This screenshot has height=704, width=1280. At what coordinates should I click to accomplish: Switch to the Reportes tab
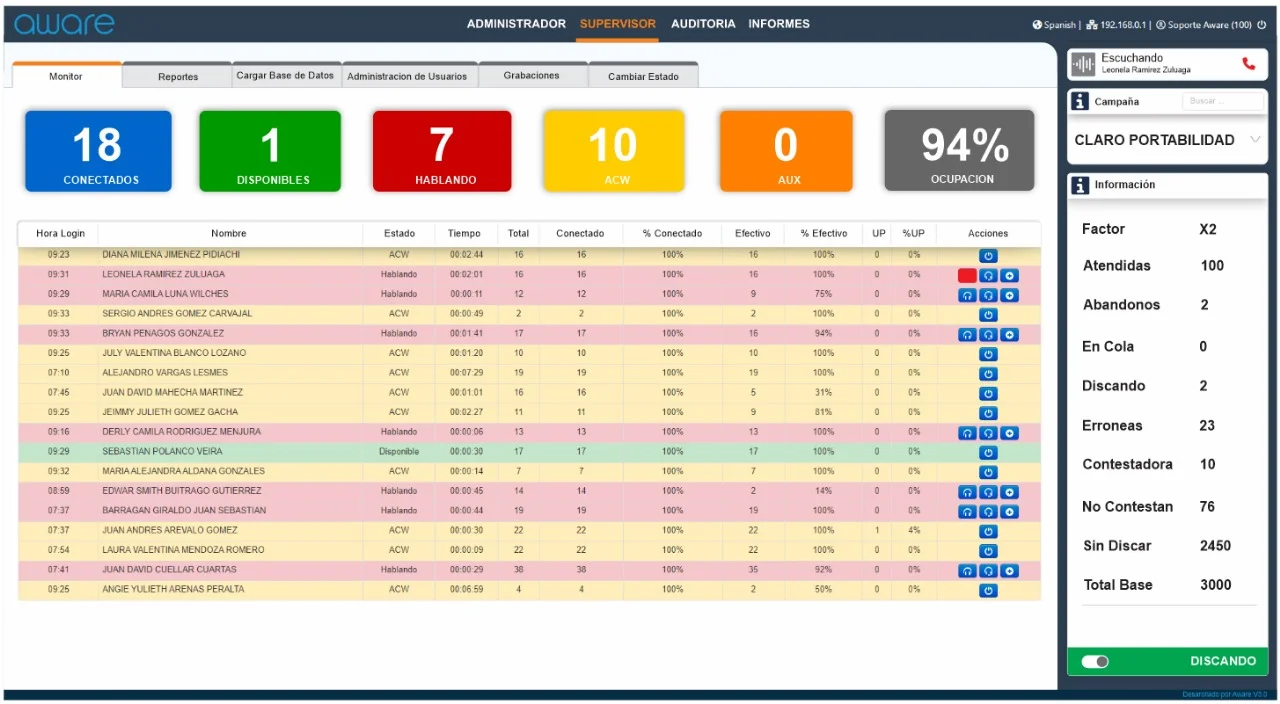176,75
